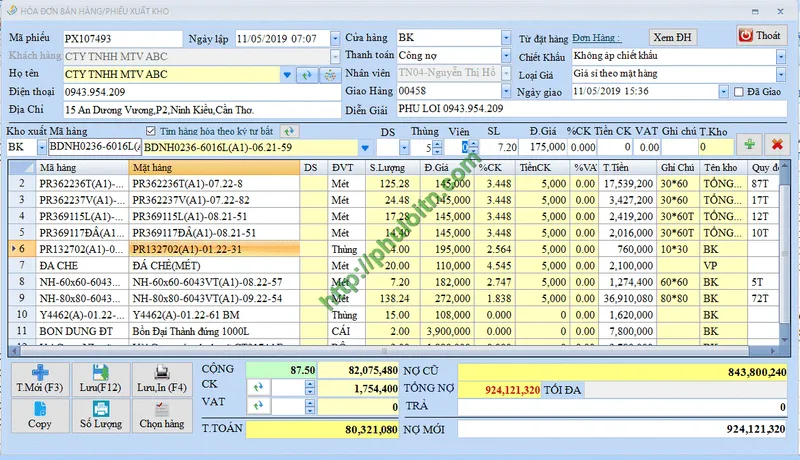Click the Ghi Chú column header

coord(678,167)
